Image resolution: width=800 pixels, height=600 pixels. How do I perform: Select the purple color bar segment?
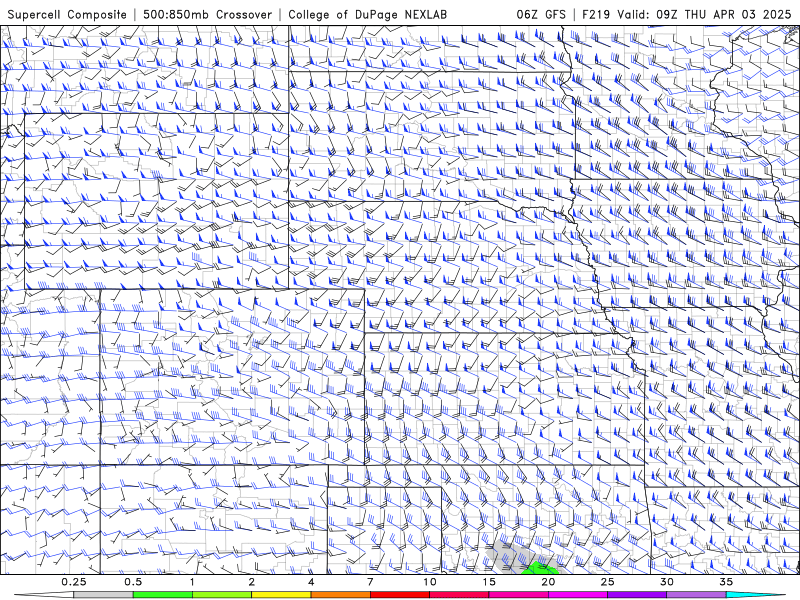[637, 595]
